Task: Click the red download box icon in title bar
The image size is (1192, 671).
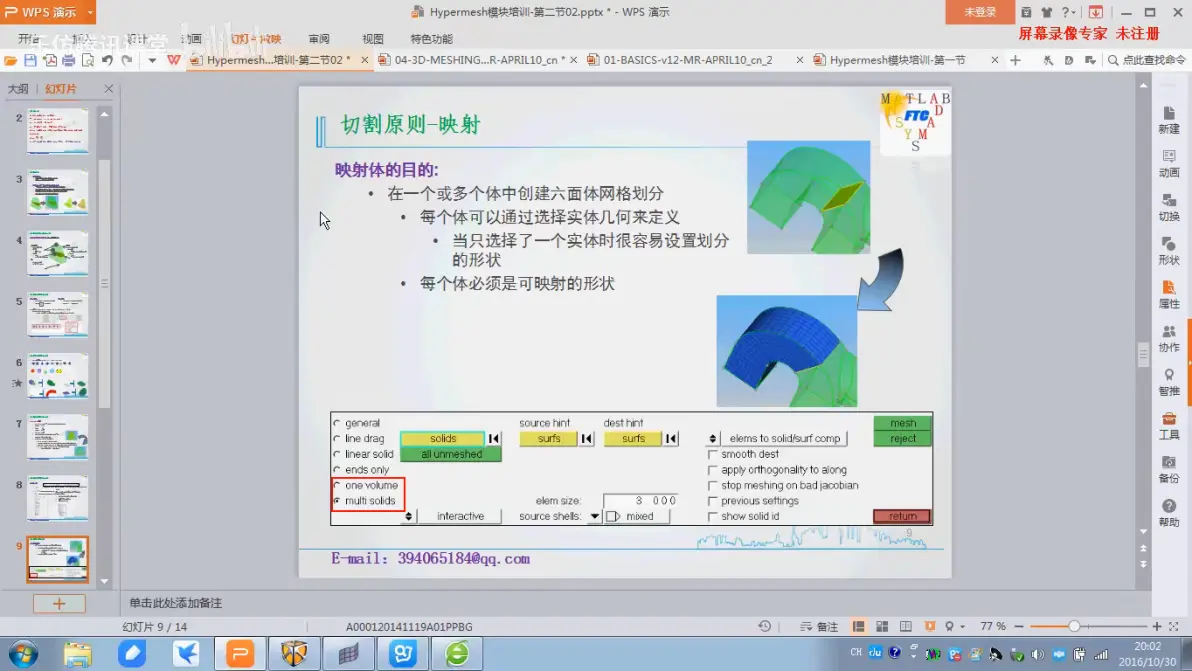Action: (1095, 12)
